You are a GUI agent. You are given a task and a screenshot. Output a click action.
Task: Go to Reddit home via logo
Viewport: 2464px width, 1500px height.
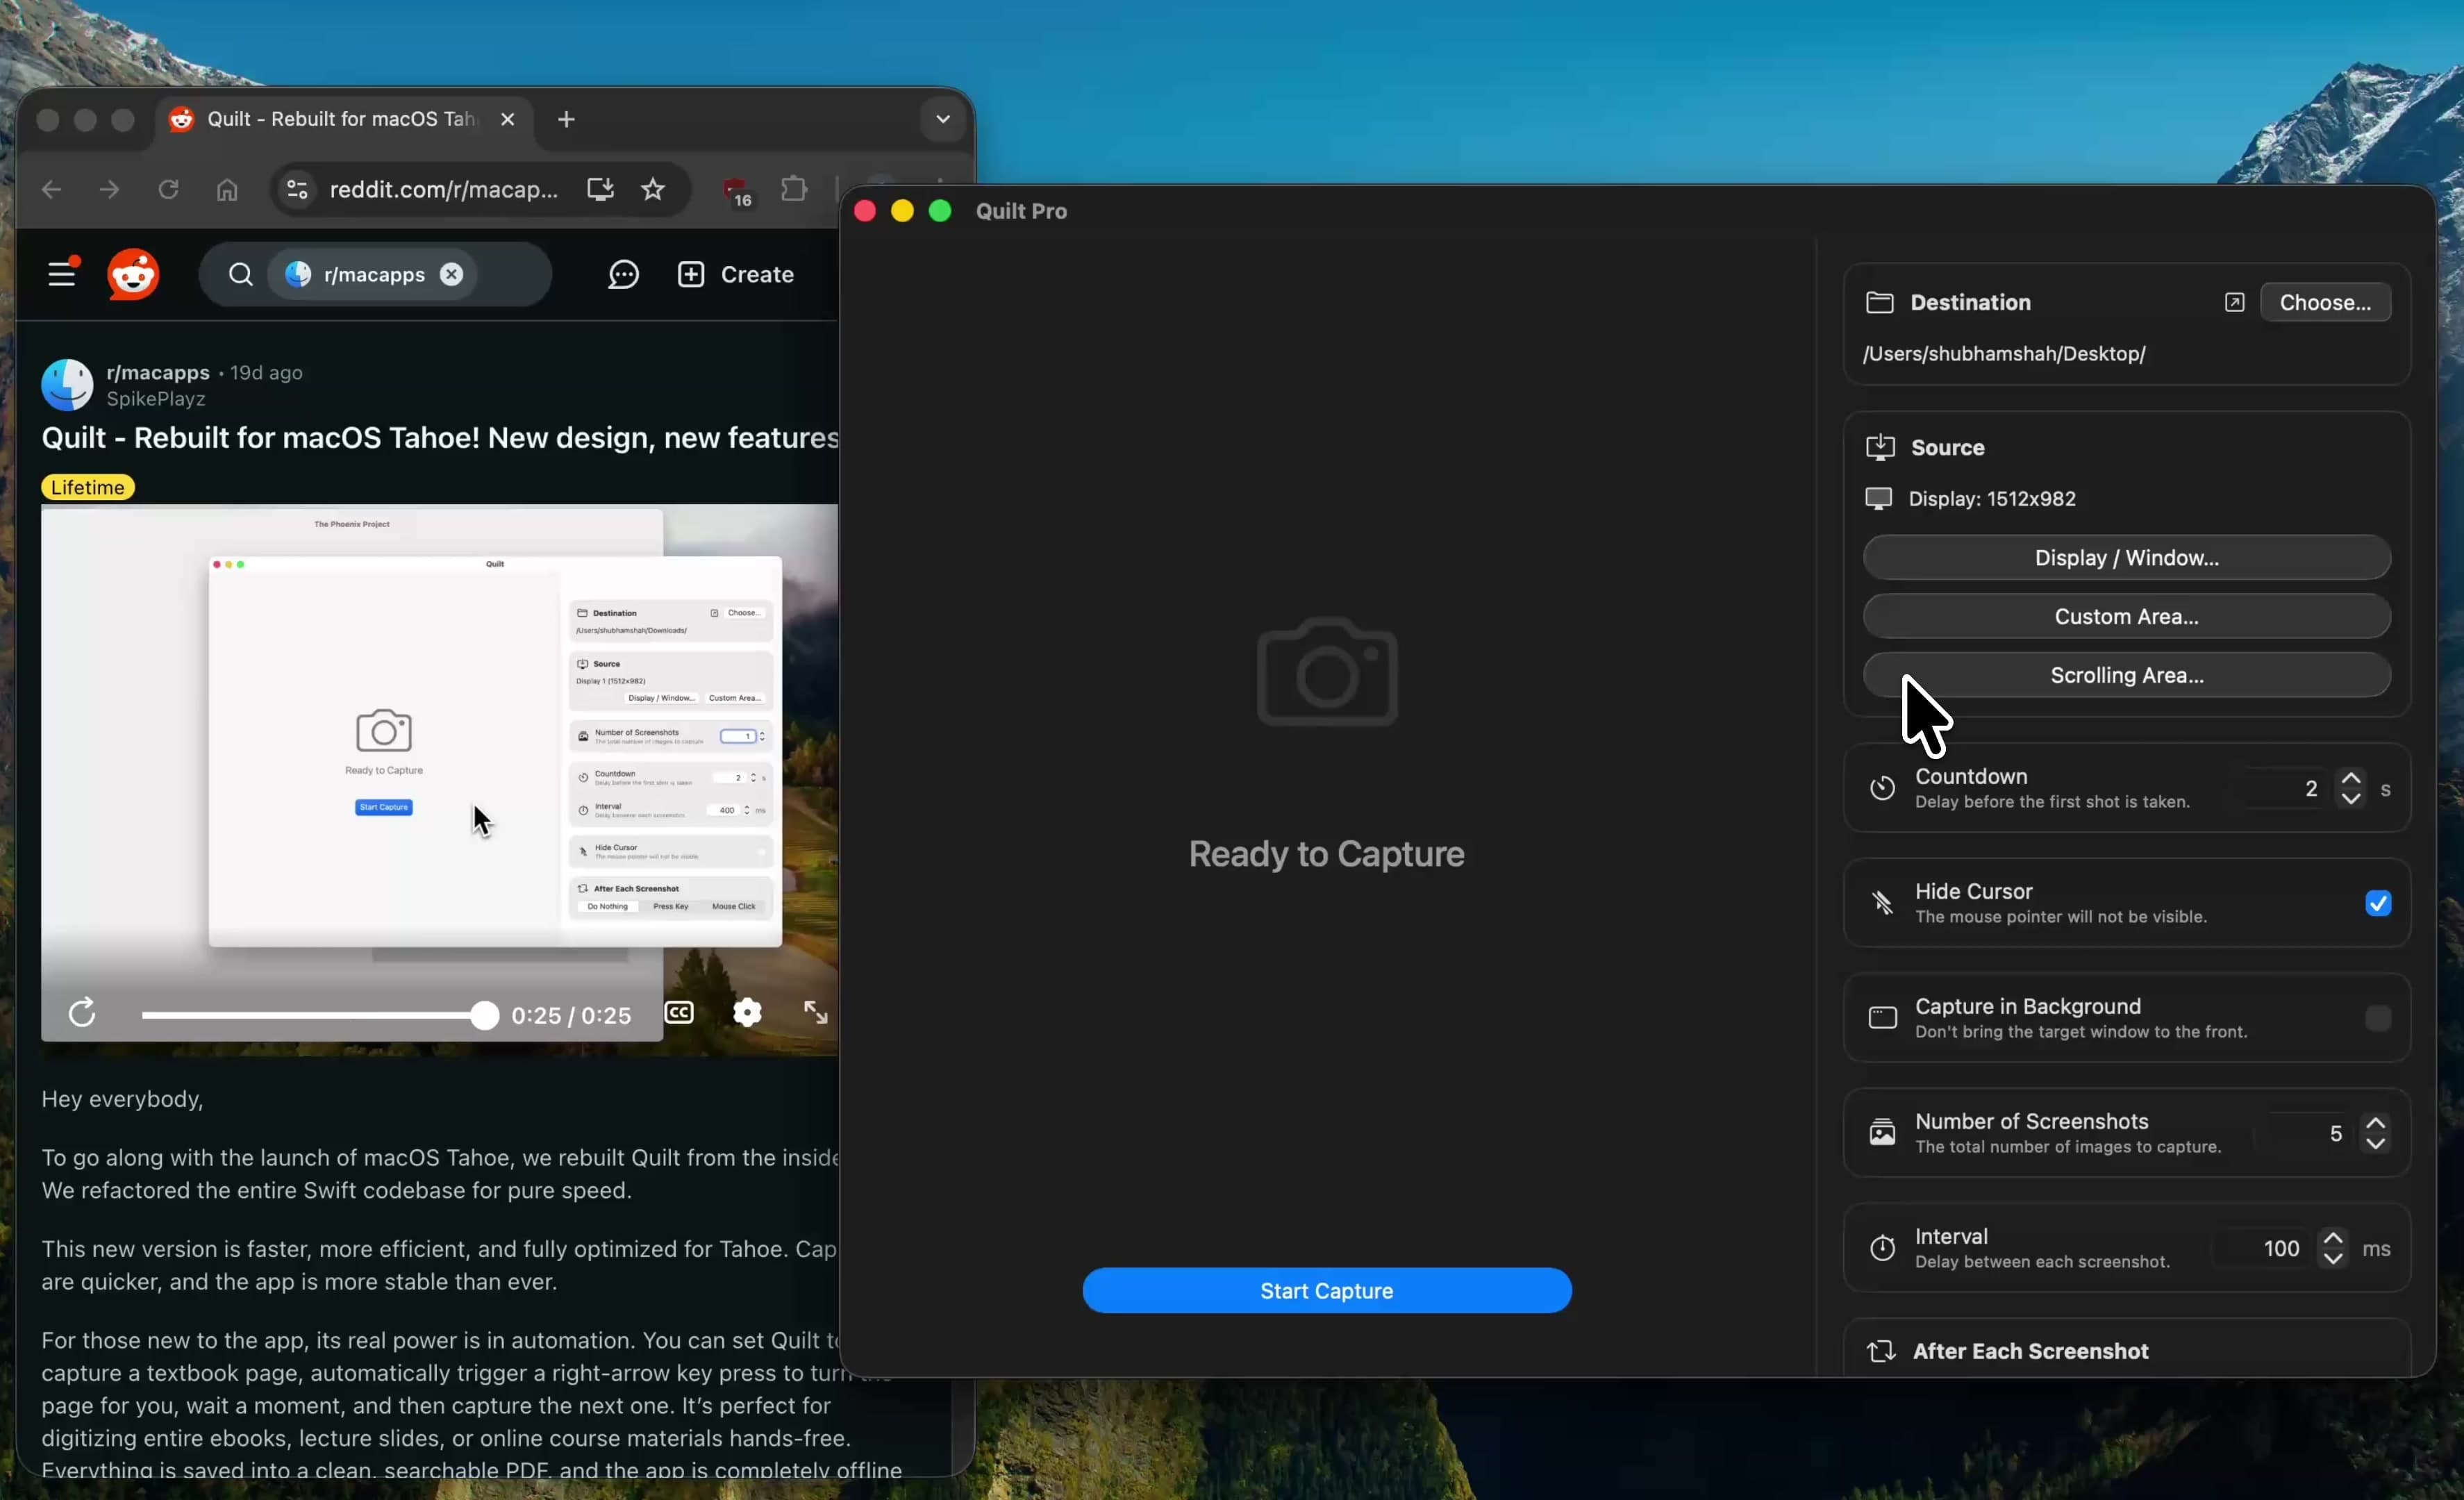[x=133, y=274]
